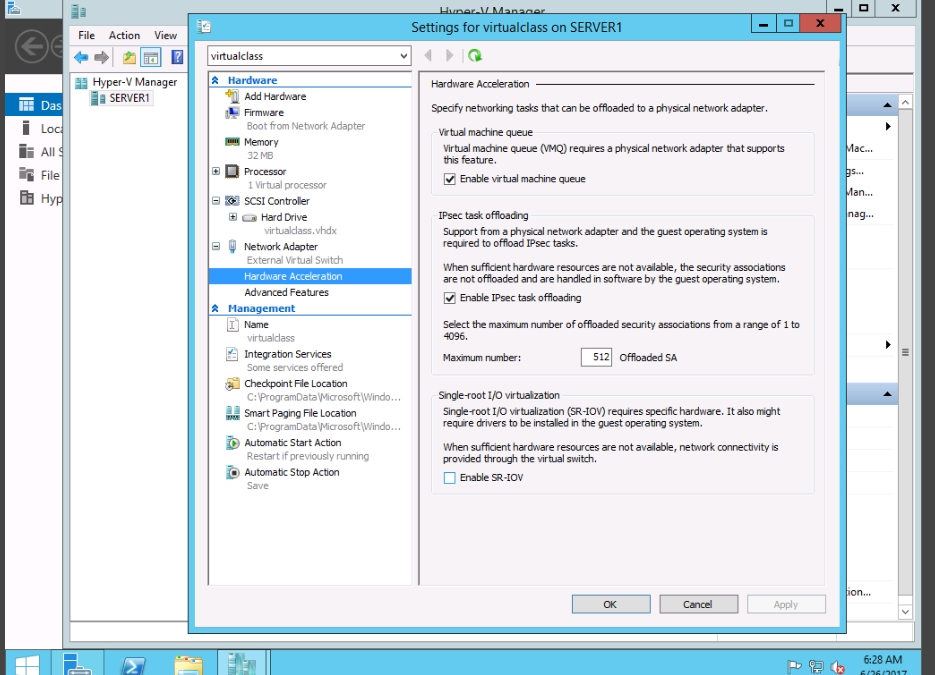Open Server Manager from the taskbar
This screenshot has width=935, height=675.
(x=77, y=664)
